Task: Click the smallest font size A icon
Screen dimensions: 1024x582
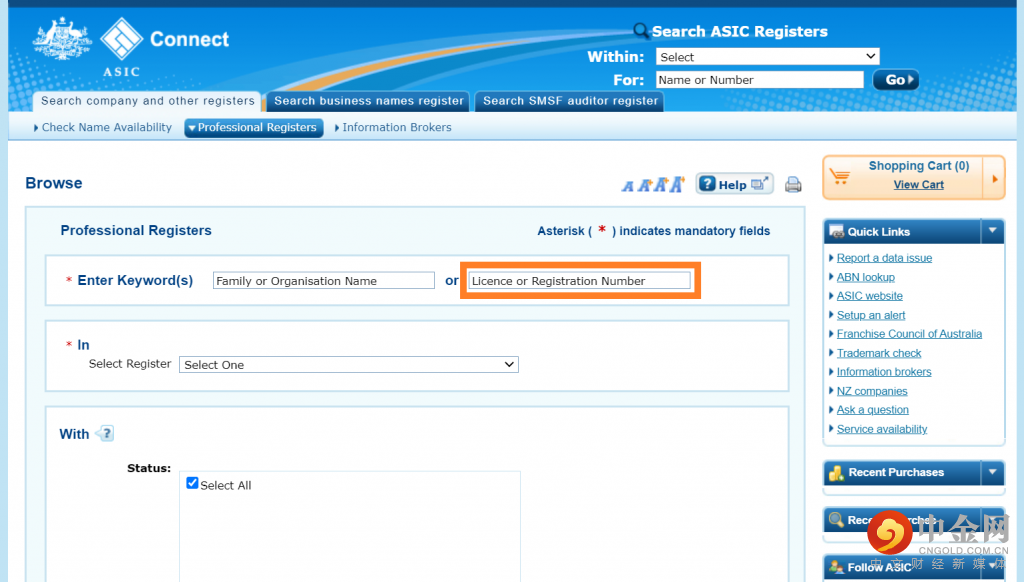Action: click(628, 186)
